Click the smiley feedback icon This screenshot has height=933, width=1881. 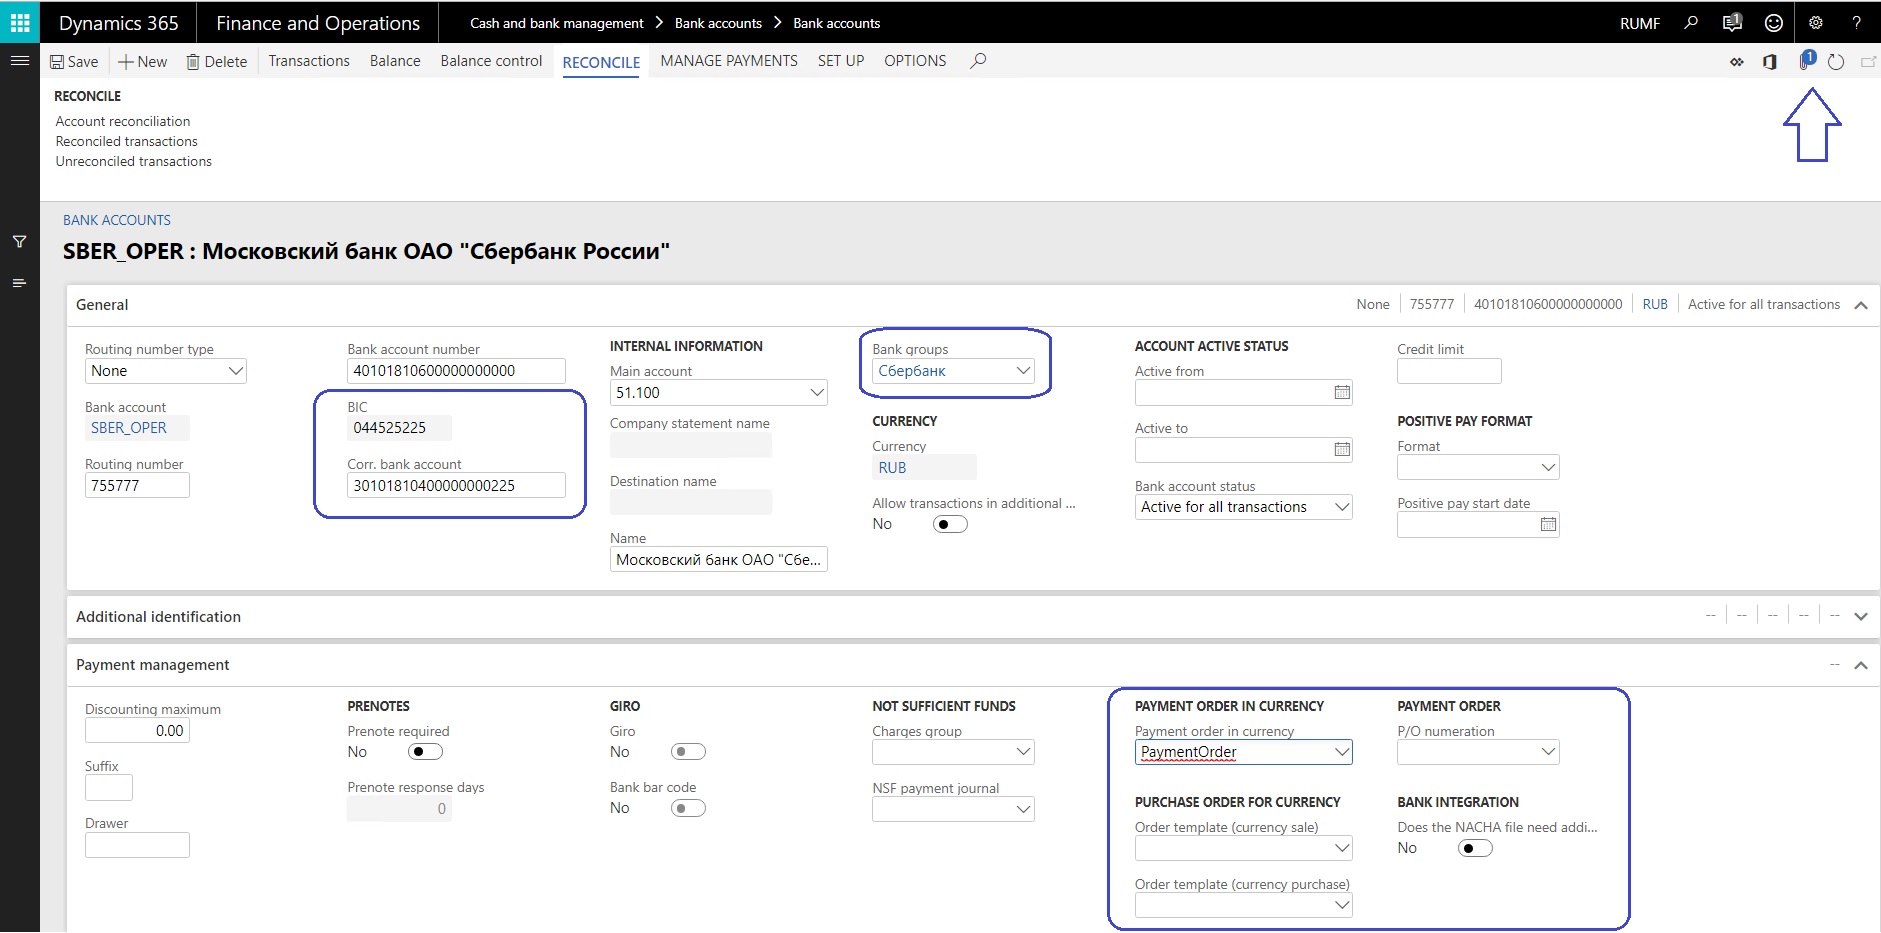(1773, 22)
